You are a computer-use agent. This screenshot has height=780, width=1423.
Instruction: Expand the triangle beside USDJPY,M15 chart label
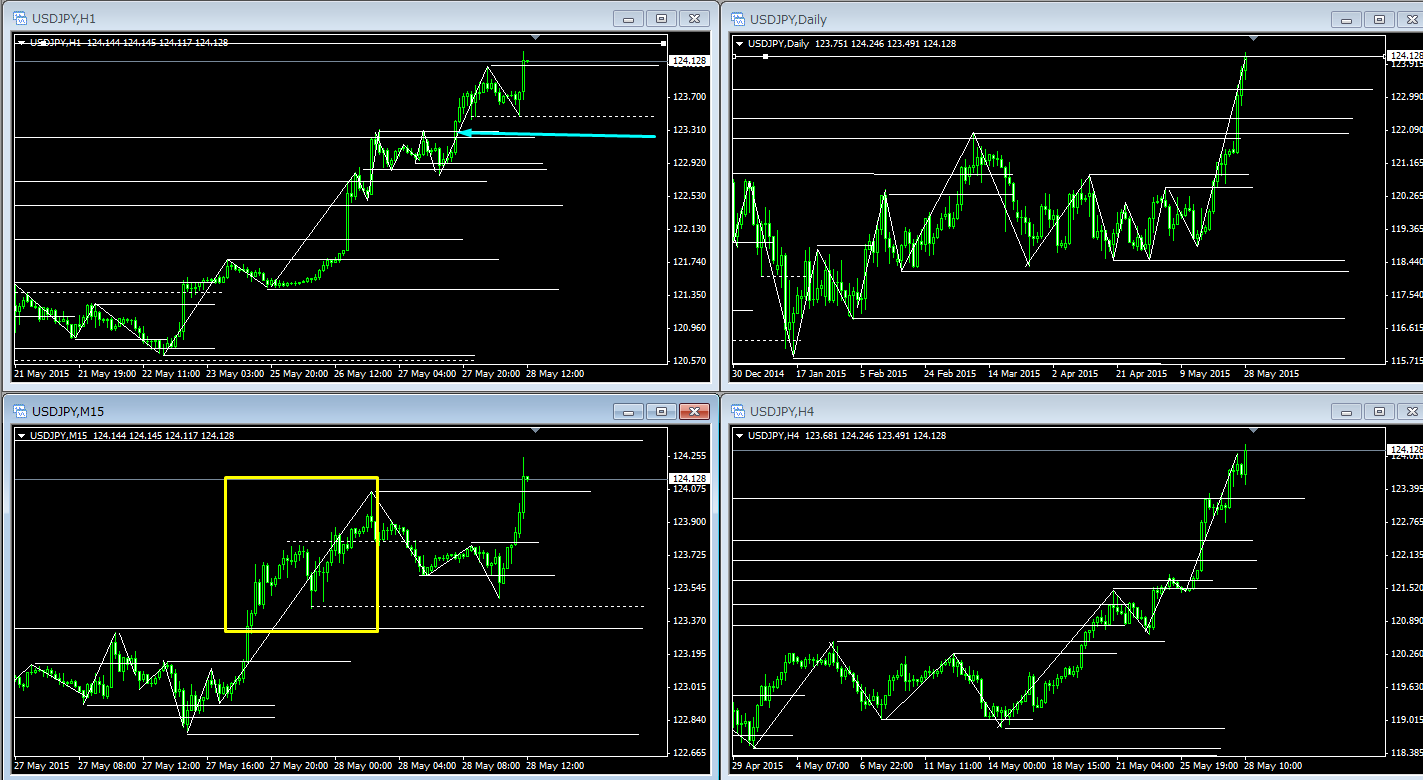click(x=21, y=436)
